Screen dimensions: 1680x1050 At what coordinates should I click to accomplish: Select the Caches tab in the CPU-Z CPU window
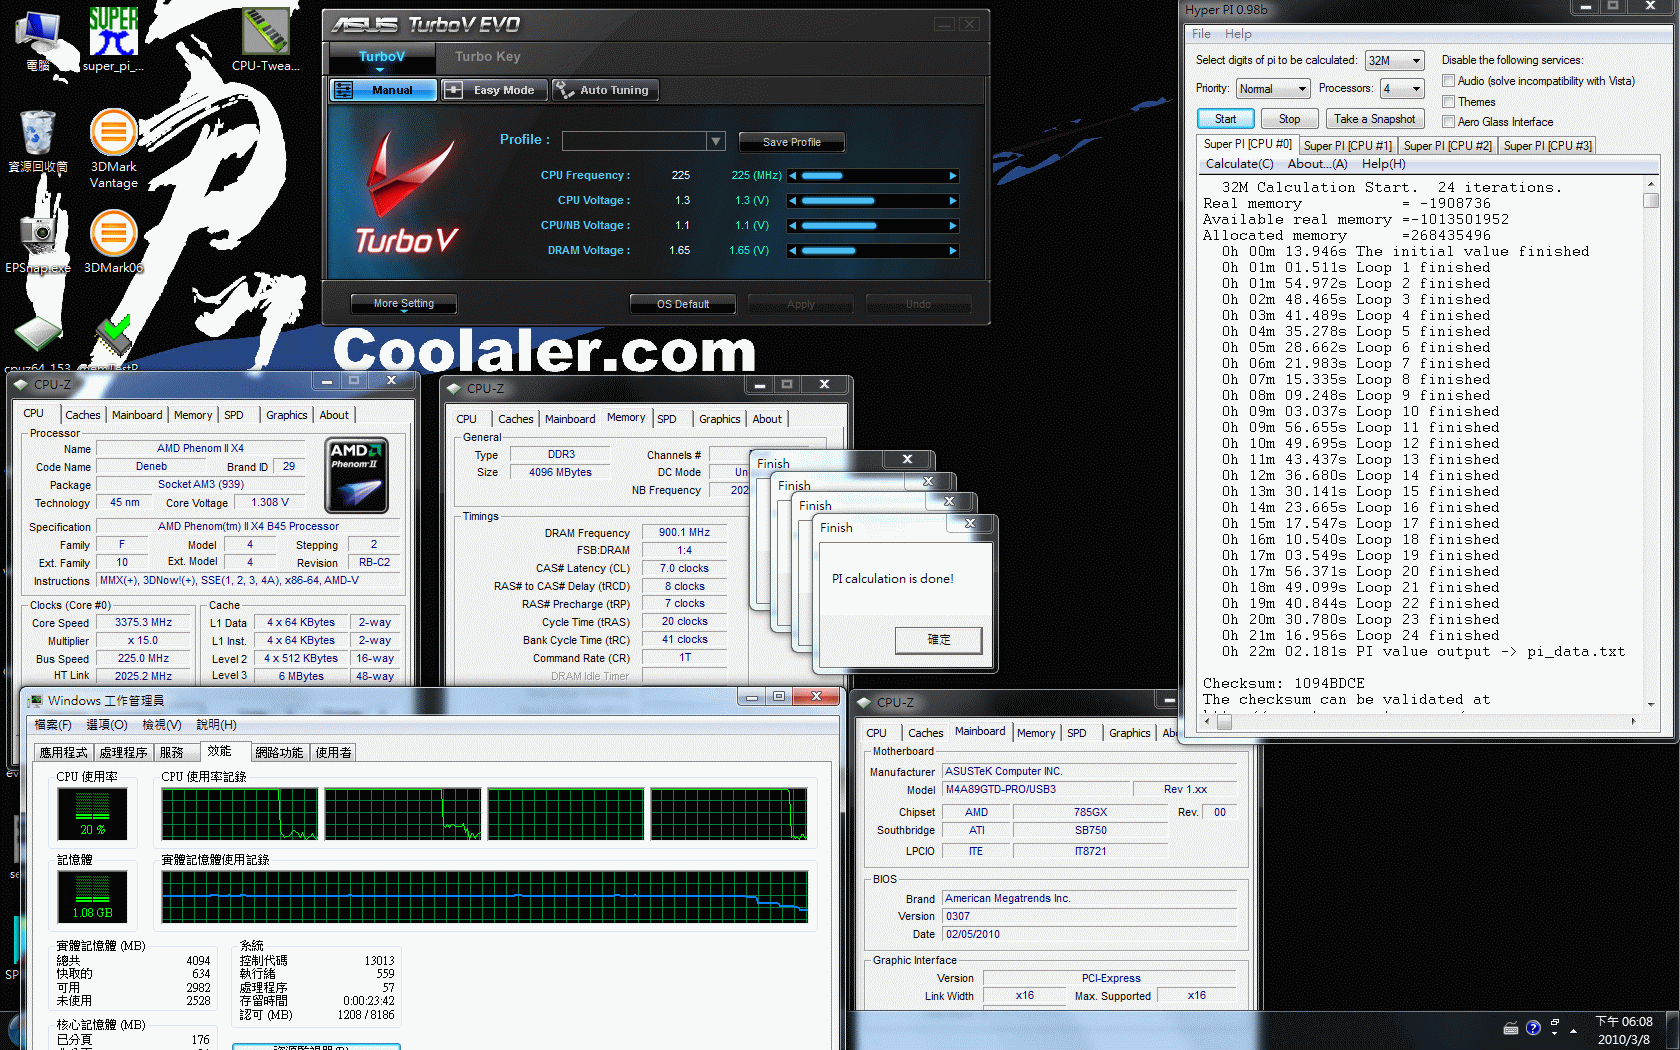tap(83, 415)
